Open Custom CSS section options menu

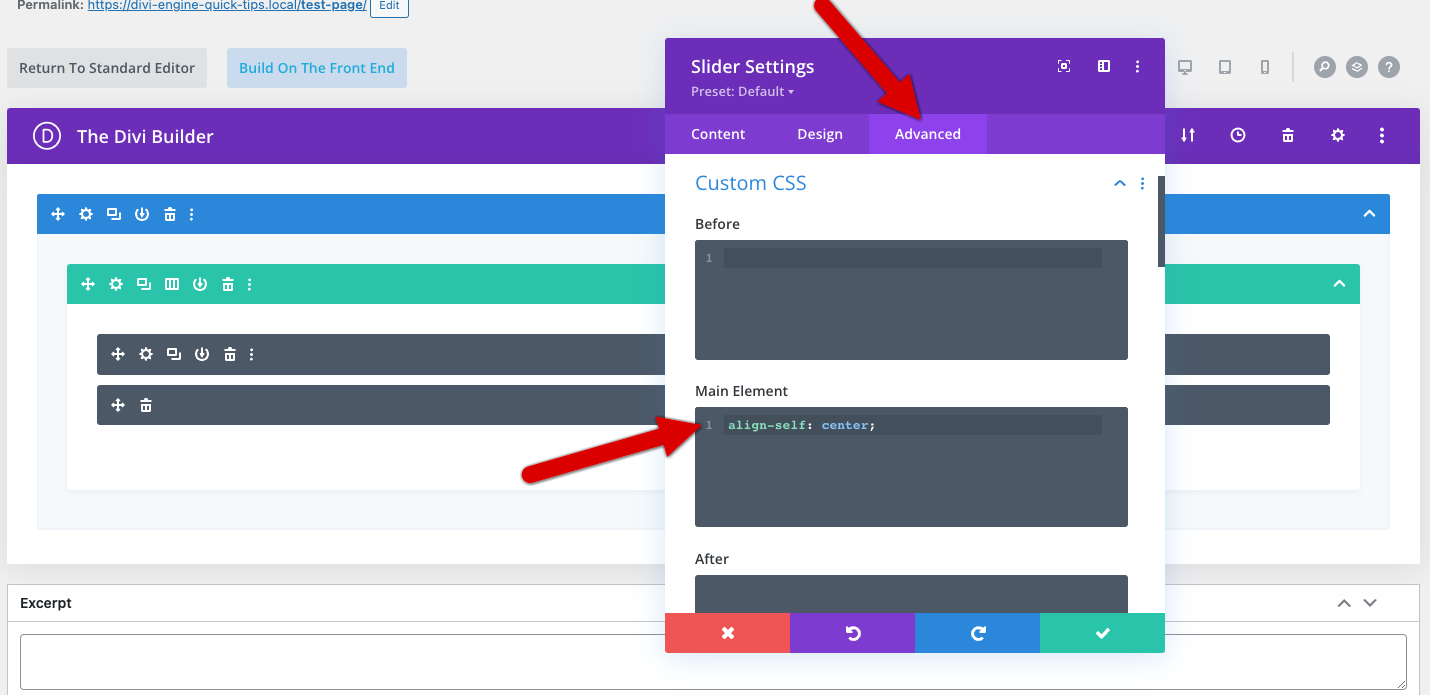point(1143,184)
